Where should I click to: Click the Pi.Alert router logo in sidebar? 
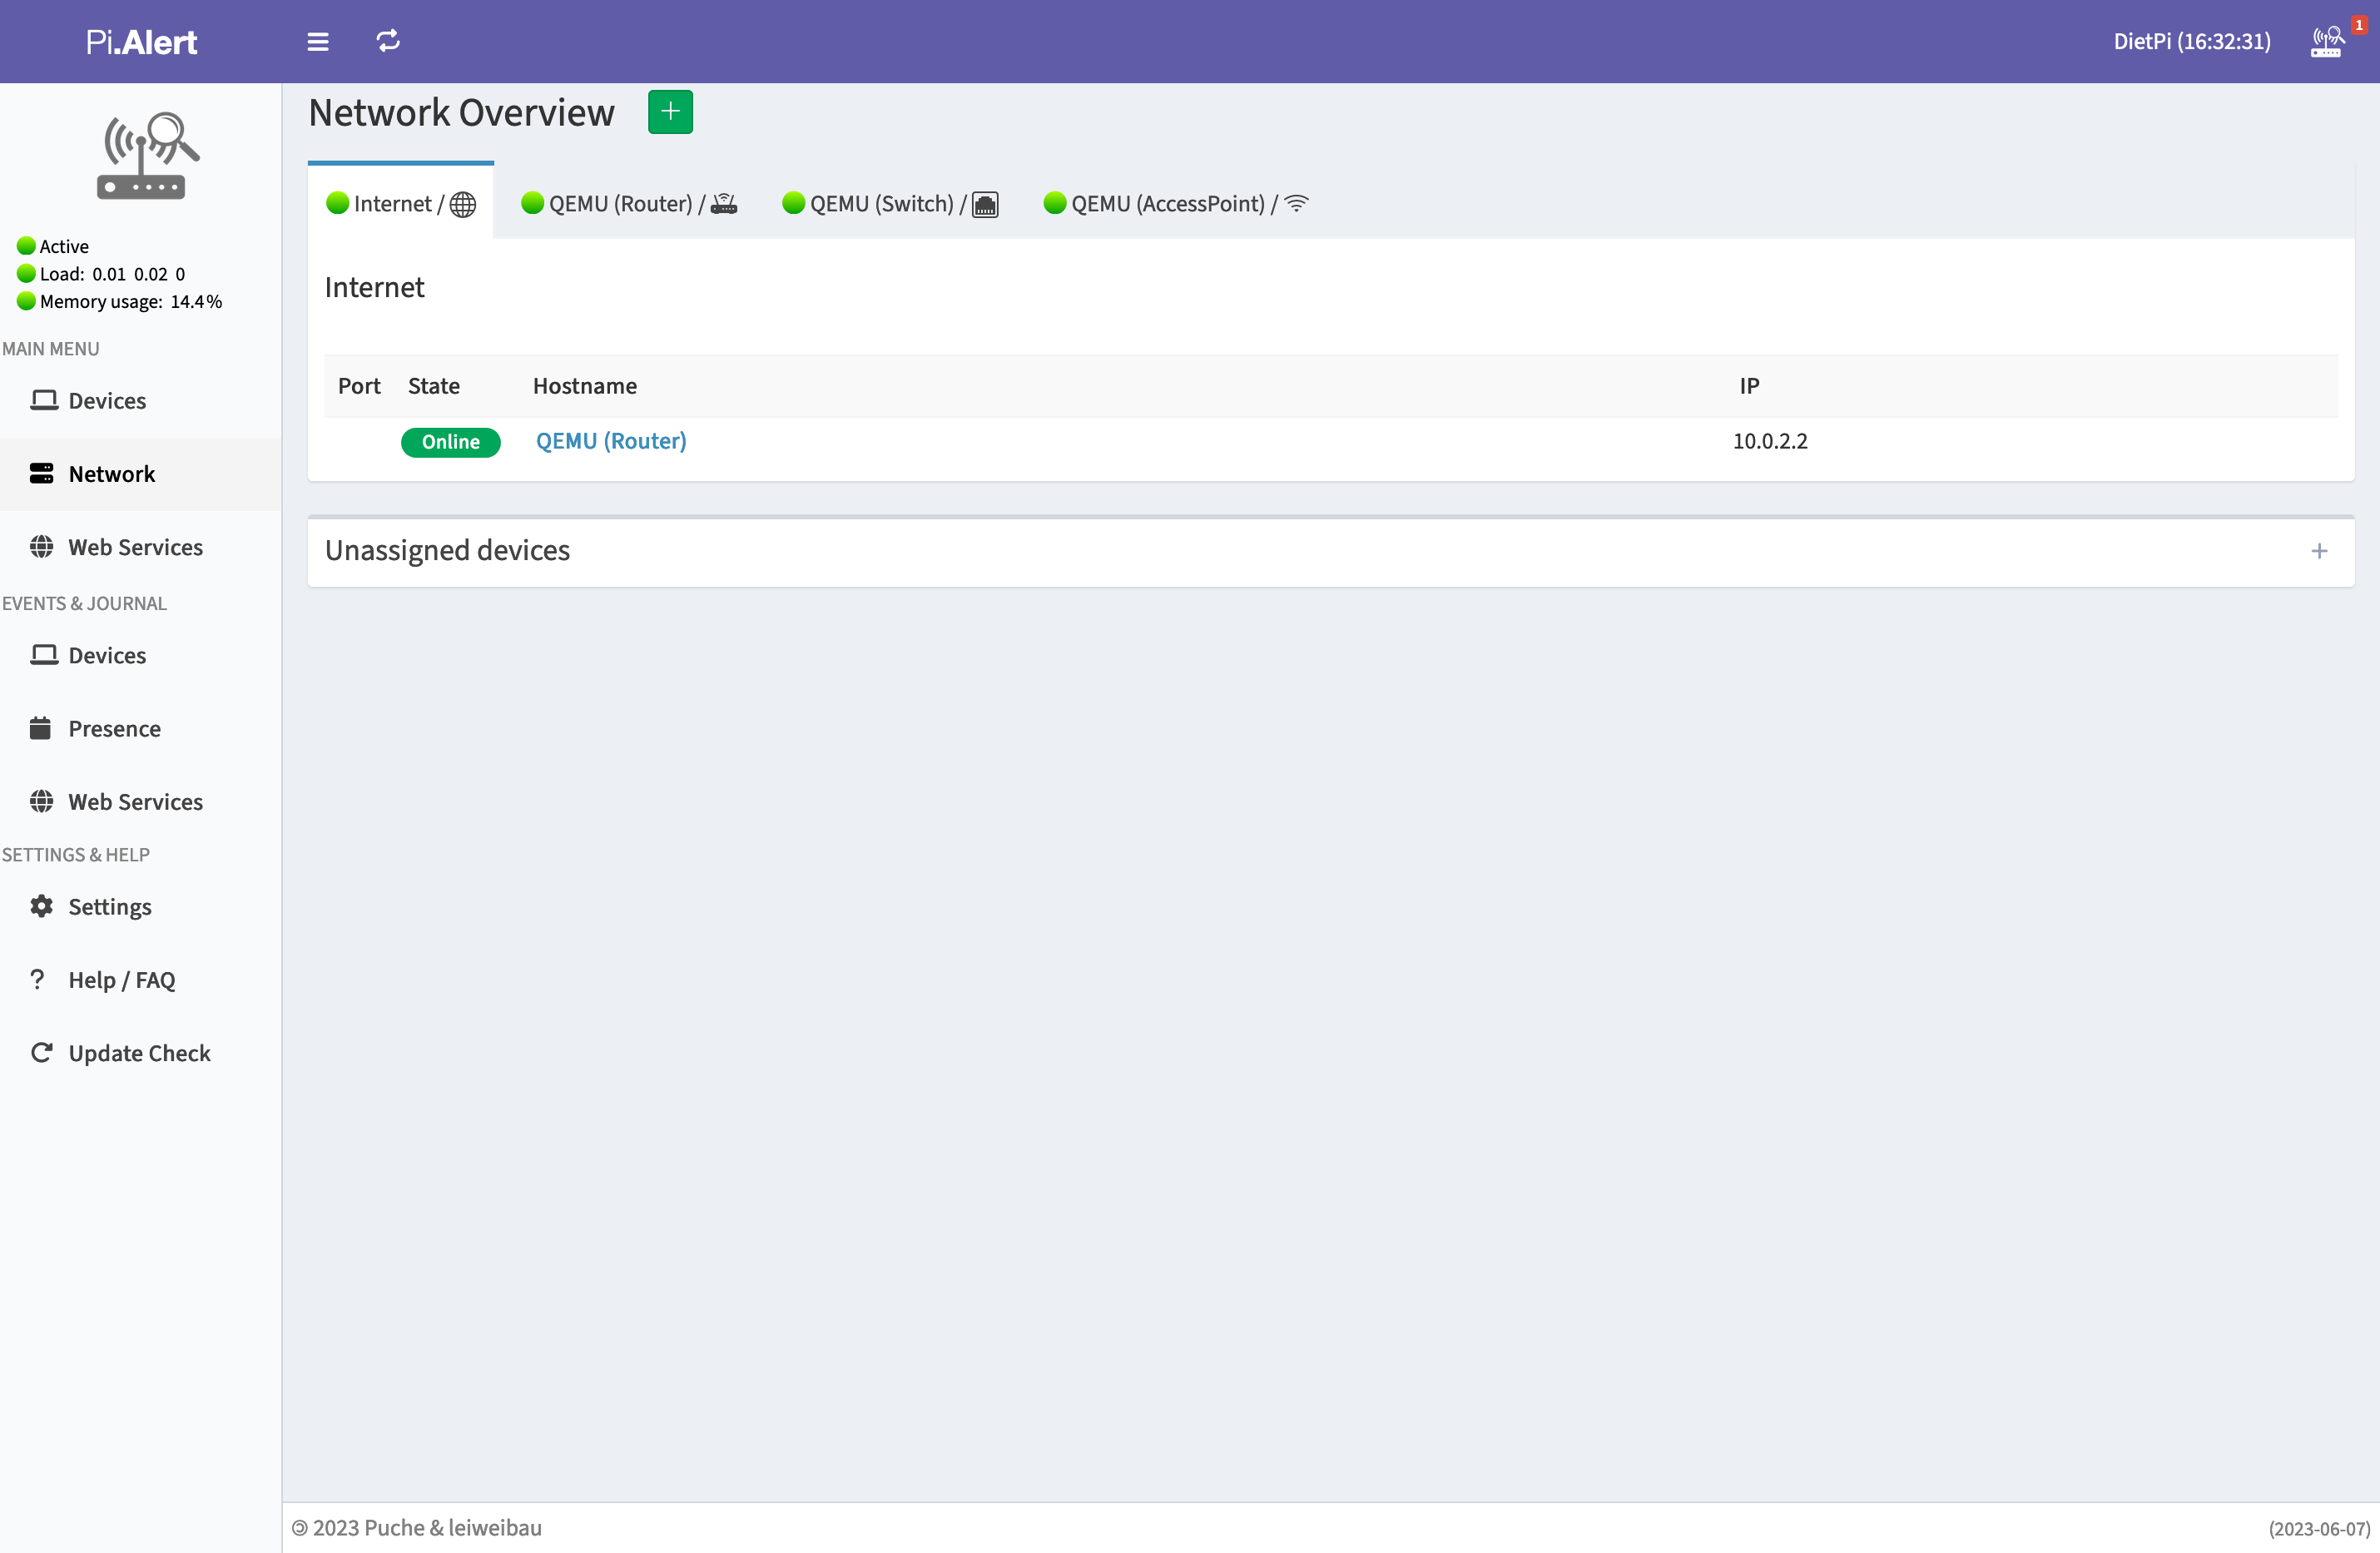147,157
